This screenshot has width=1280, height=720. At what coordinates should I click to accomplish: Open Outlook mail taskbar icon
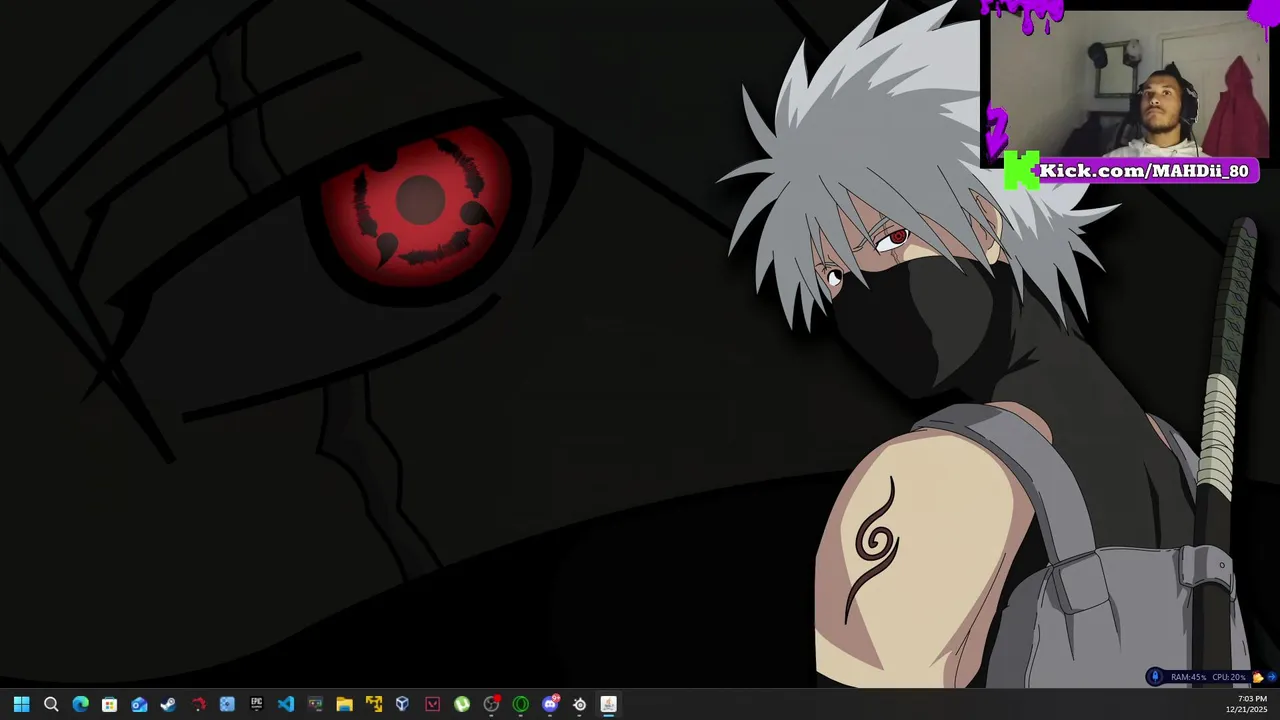tap(139, 705)
